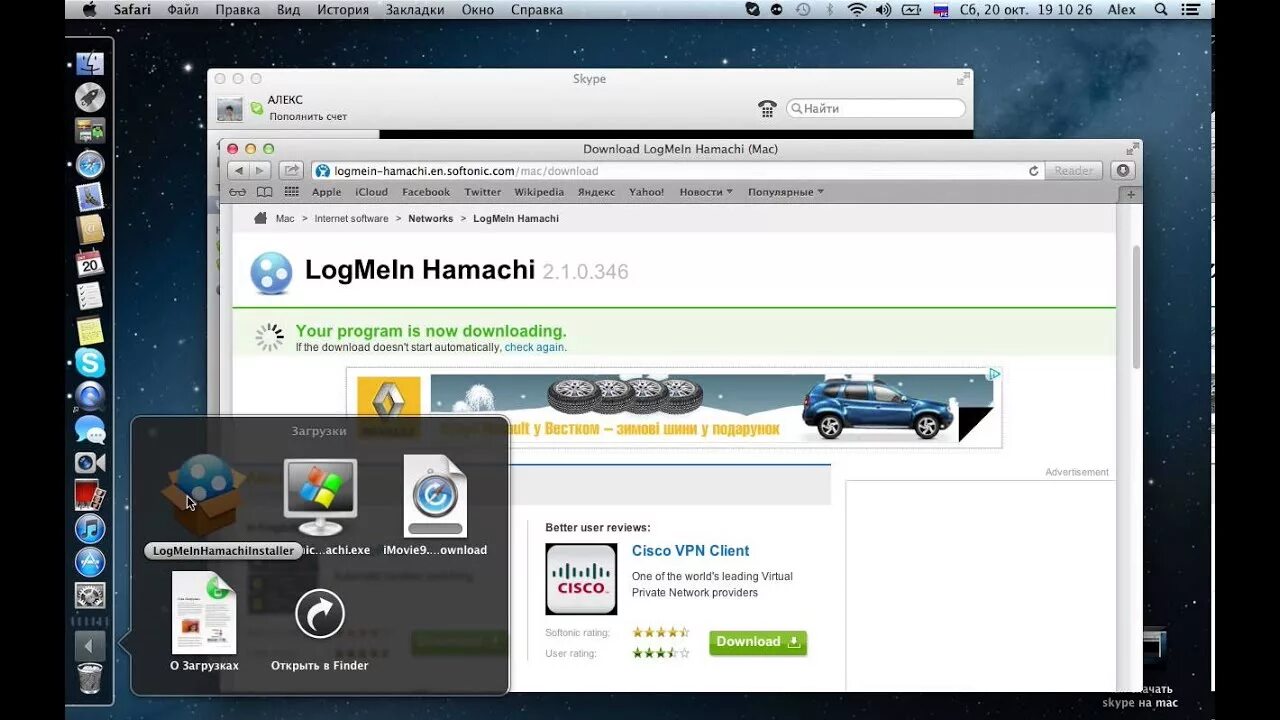This screenshot has height=720, width=1280.
Task: Open Messages speech bubble icon in Dock
Action: coord(90,430)
